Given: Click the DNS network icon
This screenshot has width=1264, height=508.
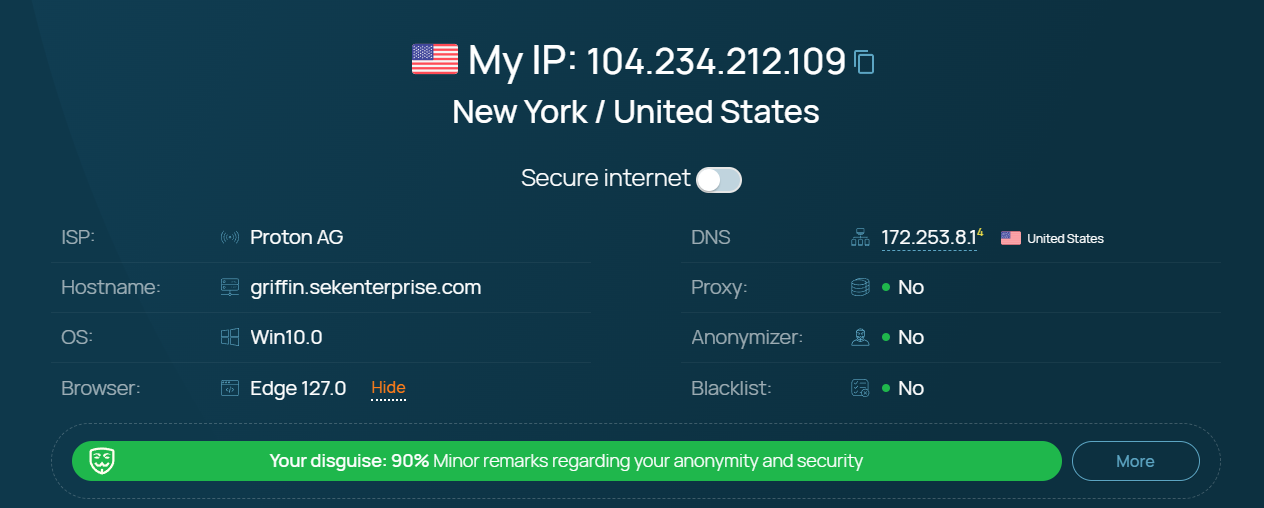Looking at the screenshot, I should coord(860,238).
